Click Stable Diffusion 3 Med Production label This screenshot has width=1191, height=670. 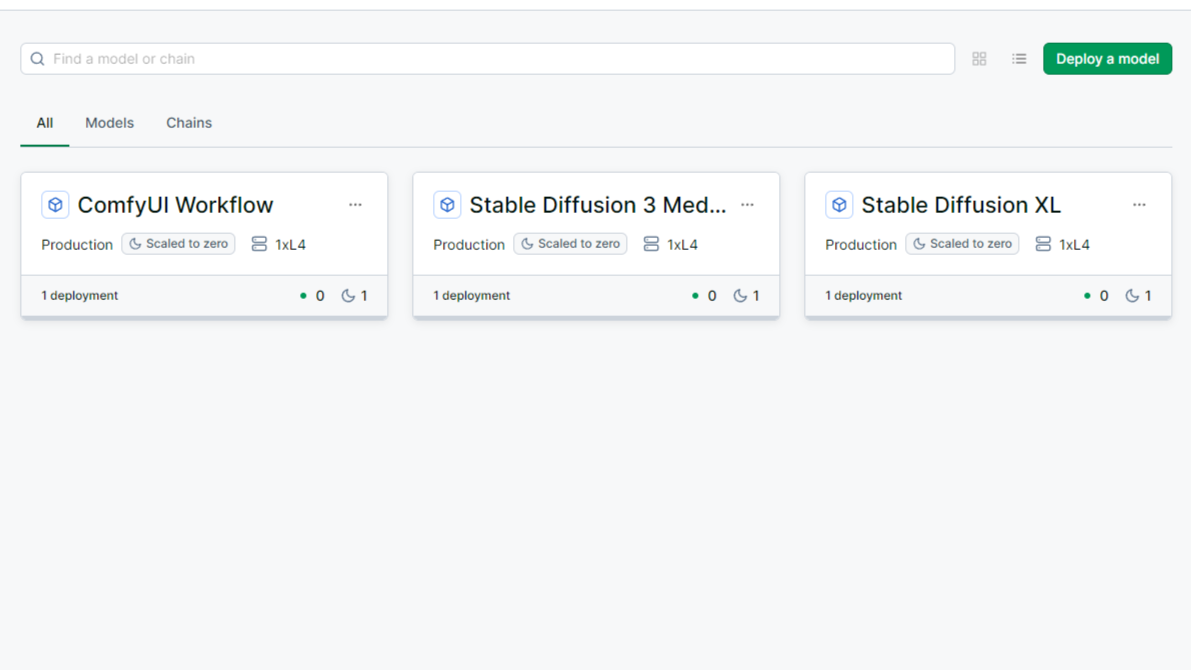469,245
